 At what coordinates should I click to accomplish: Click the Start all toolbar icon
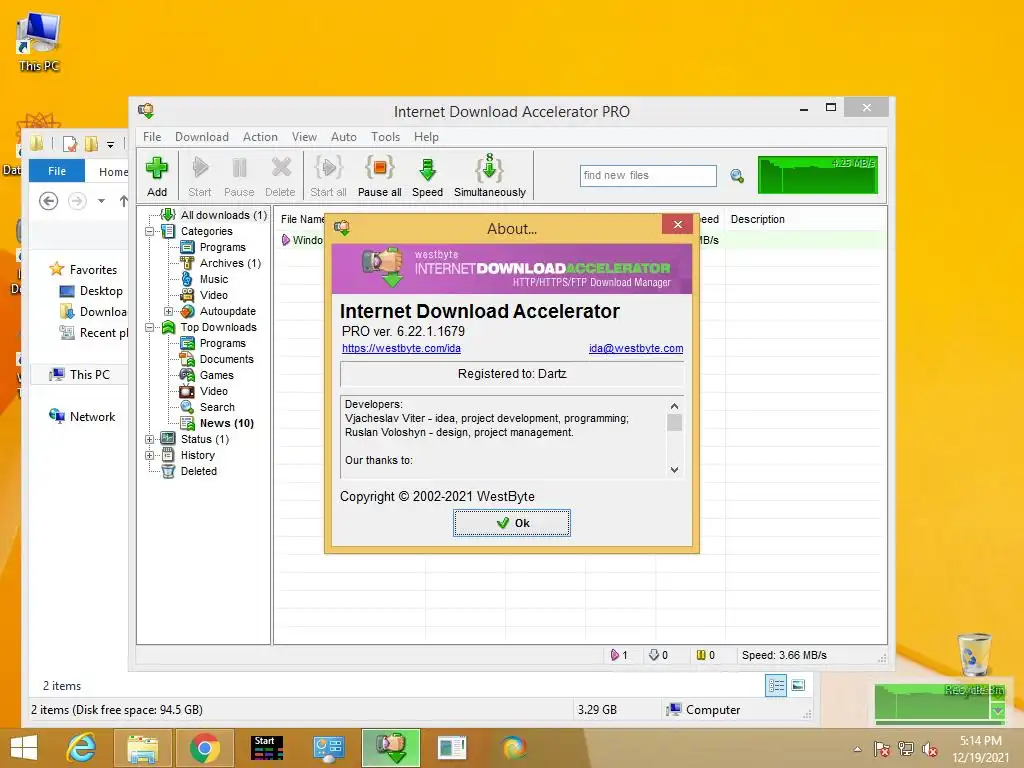[x=328, y=176]
